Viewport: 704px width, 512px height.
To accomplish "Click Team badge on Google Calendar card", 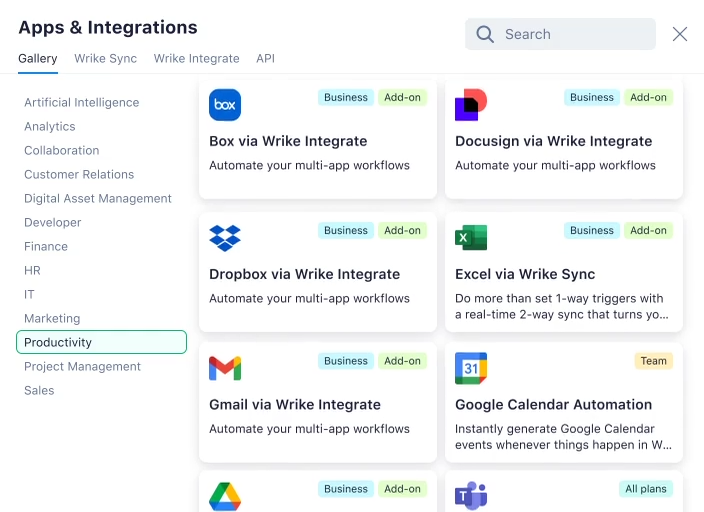I will tap(653, 361).
